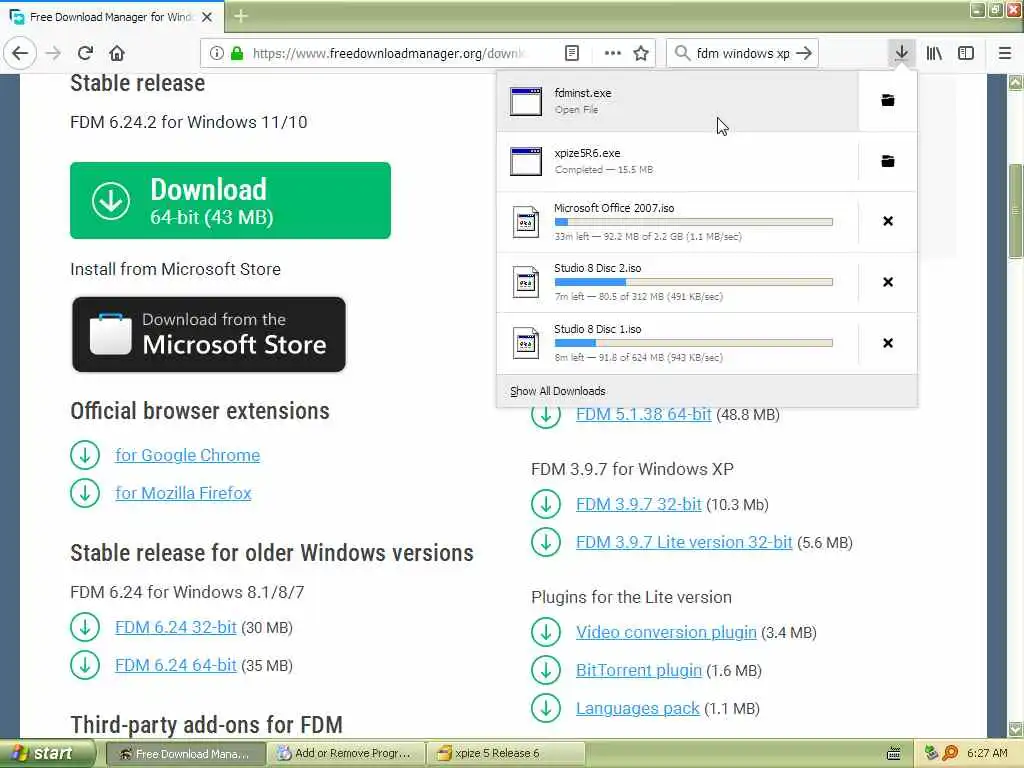The image size is (1024, 768).
Task: Download FDM 3.9.7 32-bit
Action: click(639, 505)
